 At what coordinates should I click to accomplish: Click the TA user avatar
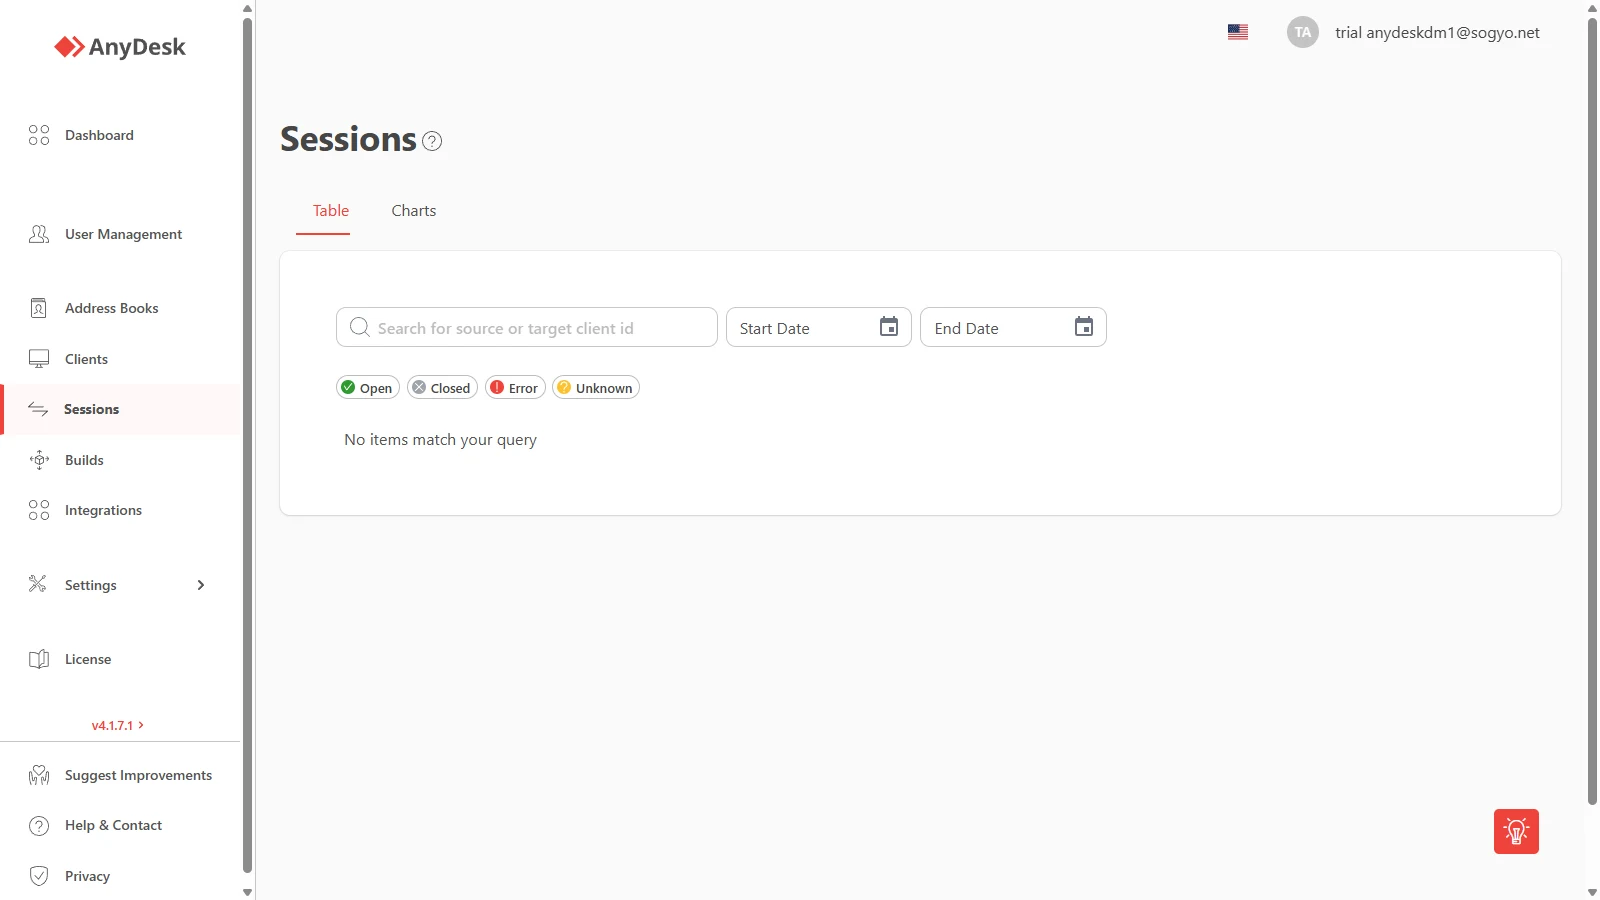click(x=1303, y=32)
